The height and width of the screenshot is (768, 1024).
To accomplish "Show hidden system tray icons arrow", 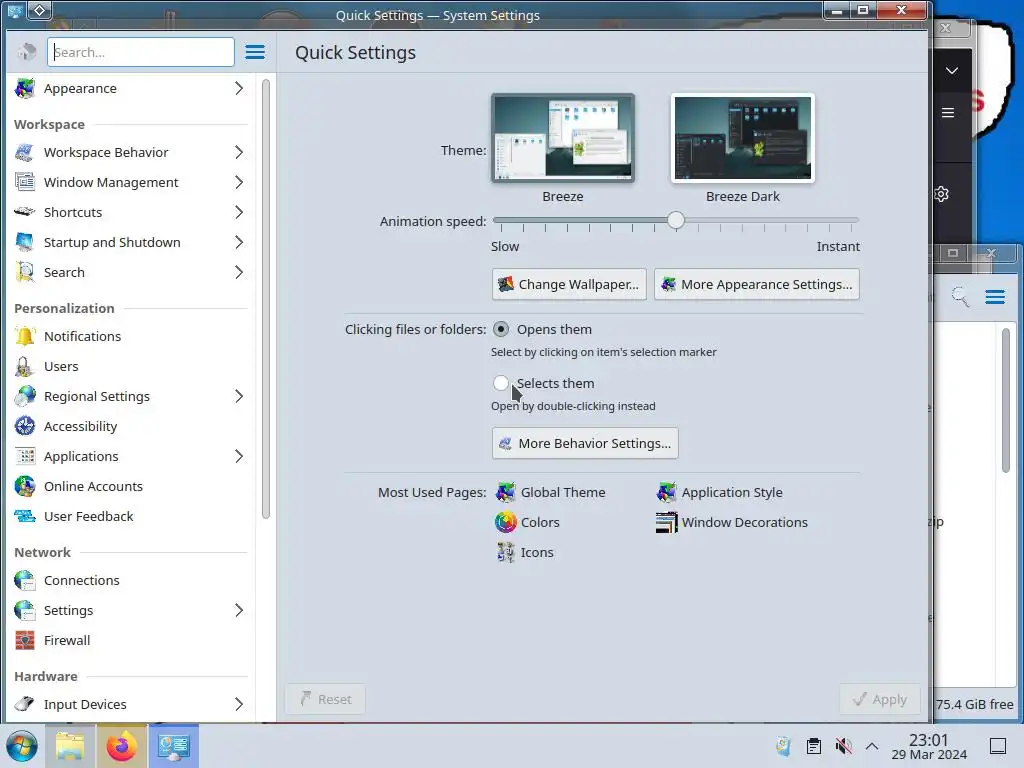I will [x=872, y=746].
